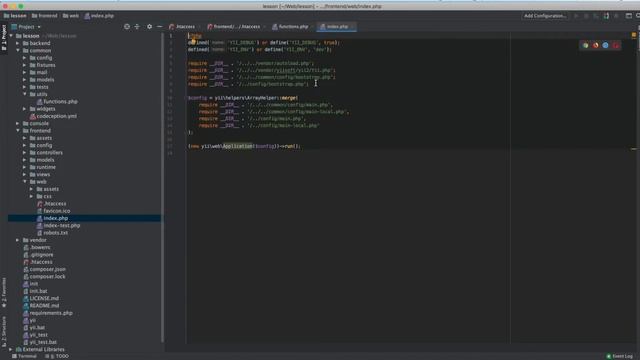640x360 pixels.
Task: Expand the controllers folder
Action: point(24,153)
